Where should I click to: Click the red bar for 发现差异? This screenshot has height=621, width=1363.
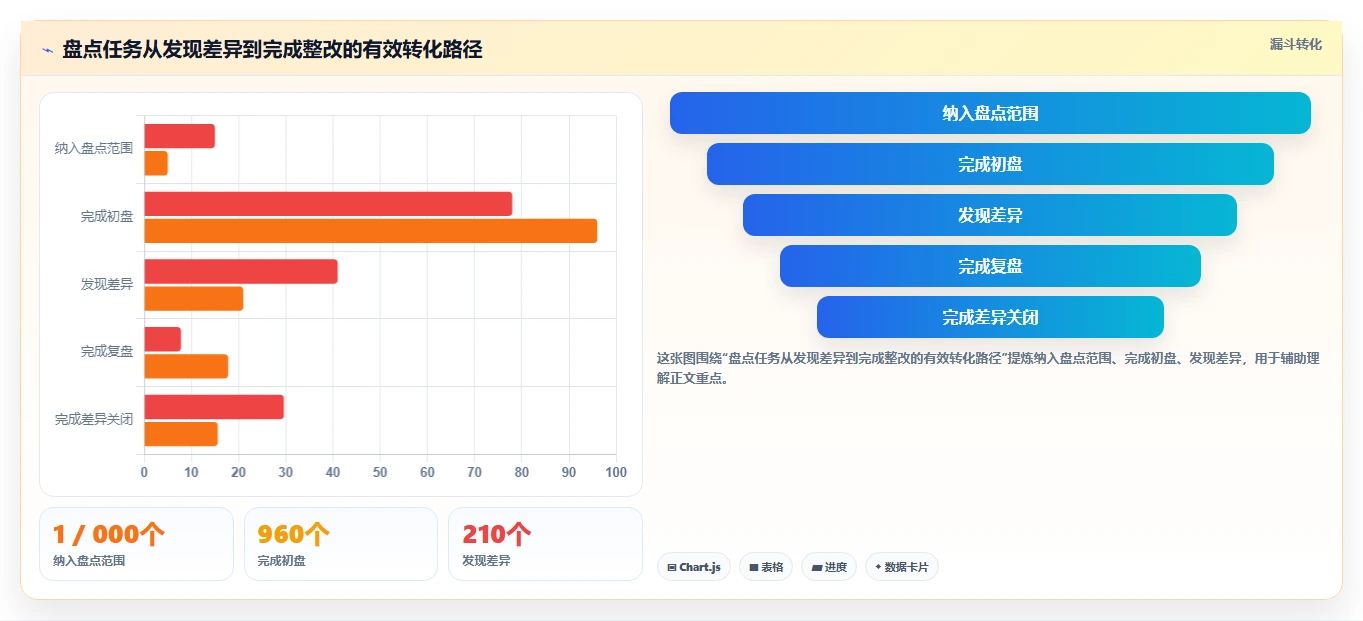(241, 271)
